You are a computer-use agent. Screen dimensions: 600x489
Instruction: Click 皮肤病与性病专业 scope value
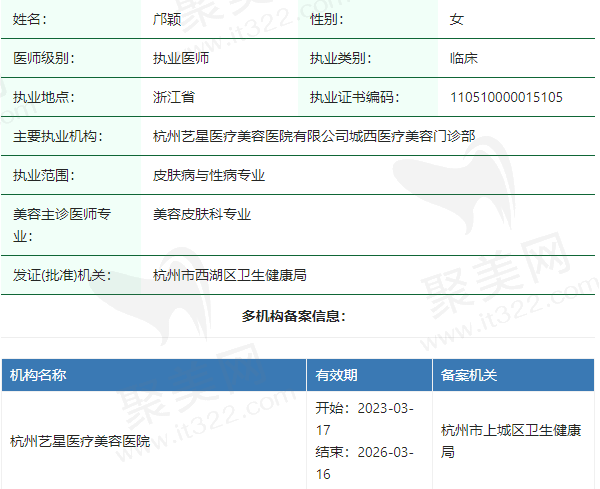209,175
